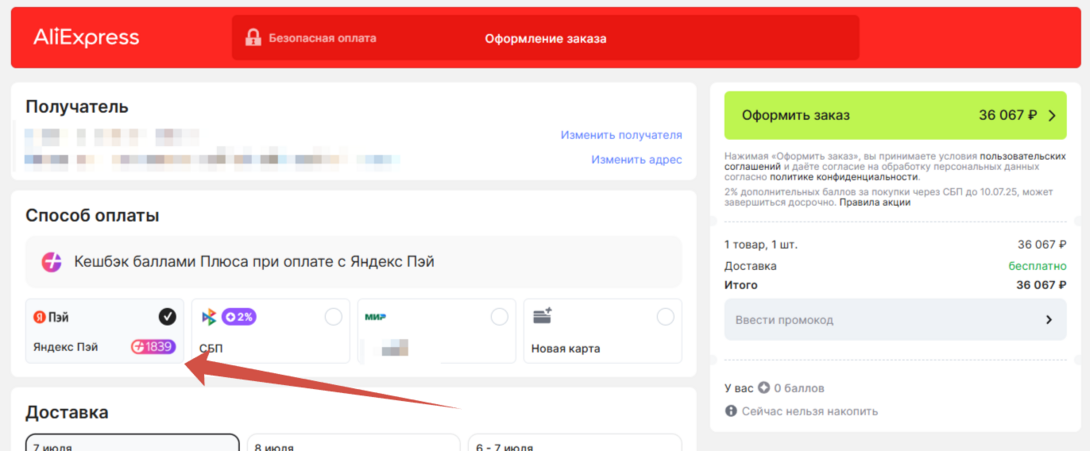1090x451 pixels.
Task: Click the Изменить получателя link
Action: [x=621, y=135]
